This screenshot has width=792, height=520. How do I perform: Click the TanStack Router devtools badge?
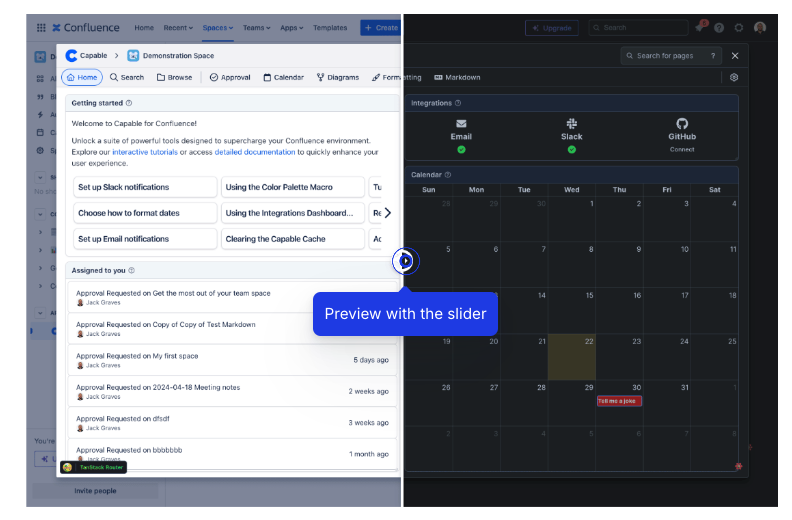[x=92, y=467]
